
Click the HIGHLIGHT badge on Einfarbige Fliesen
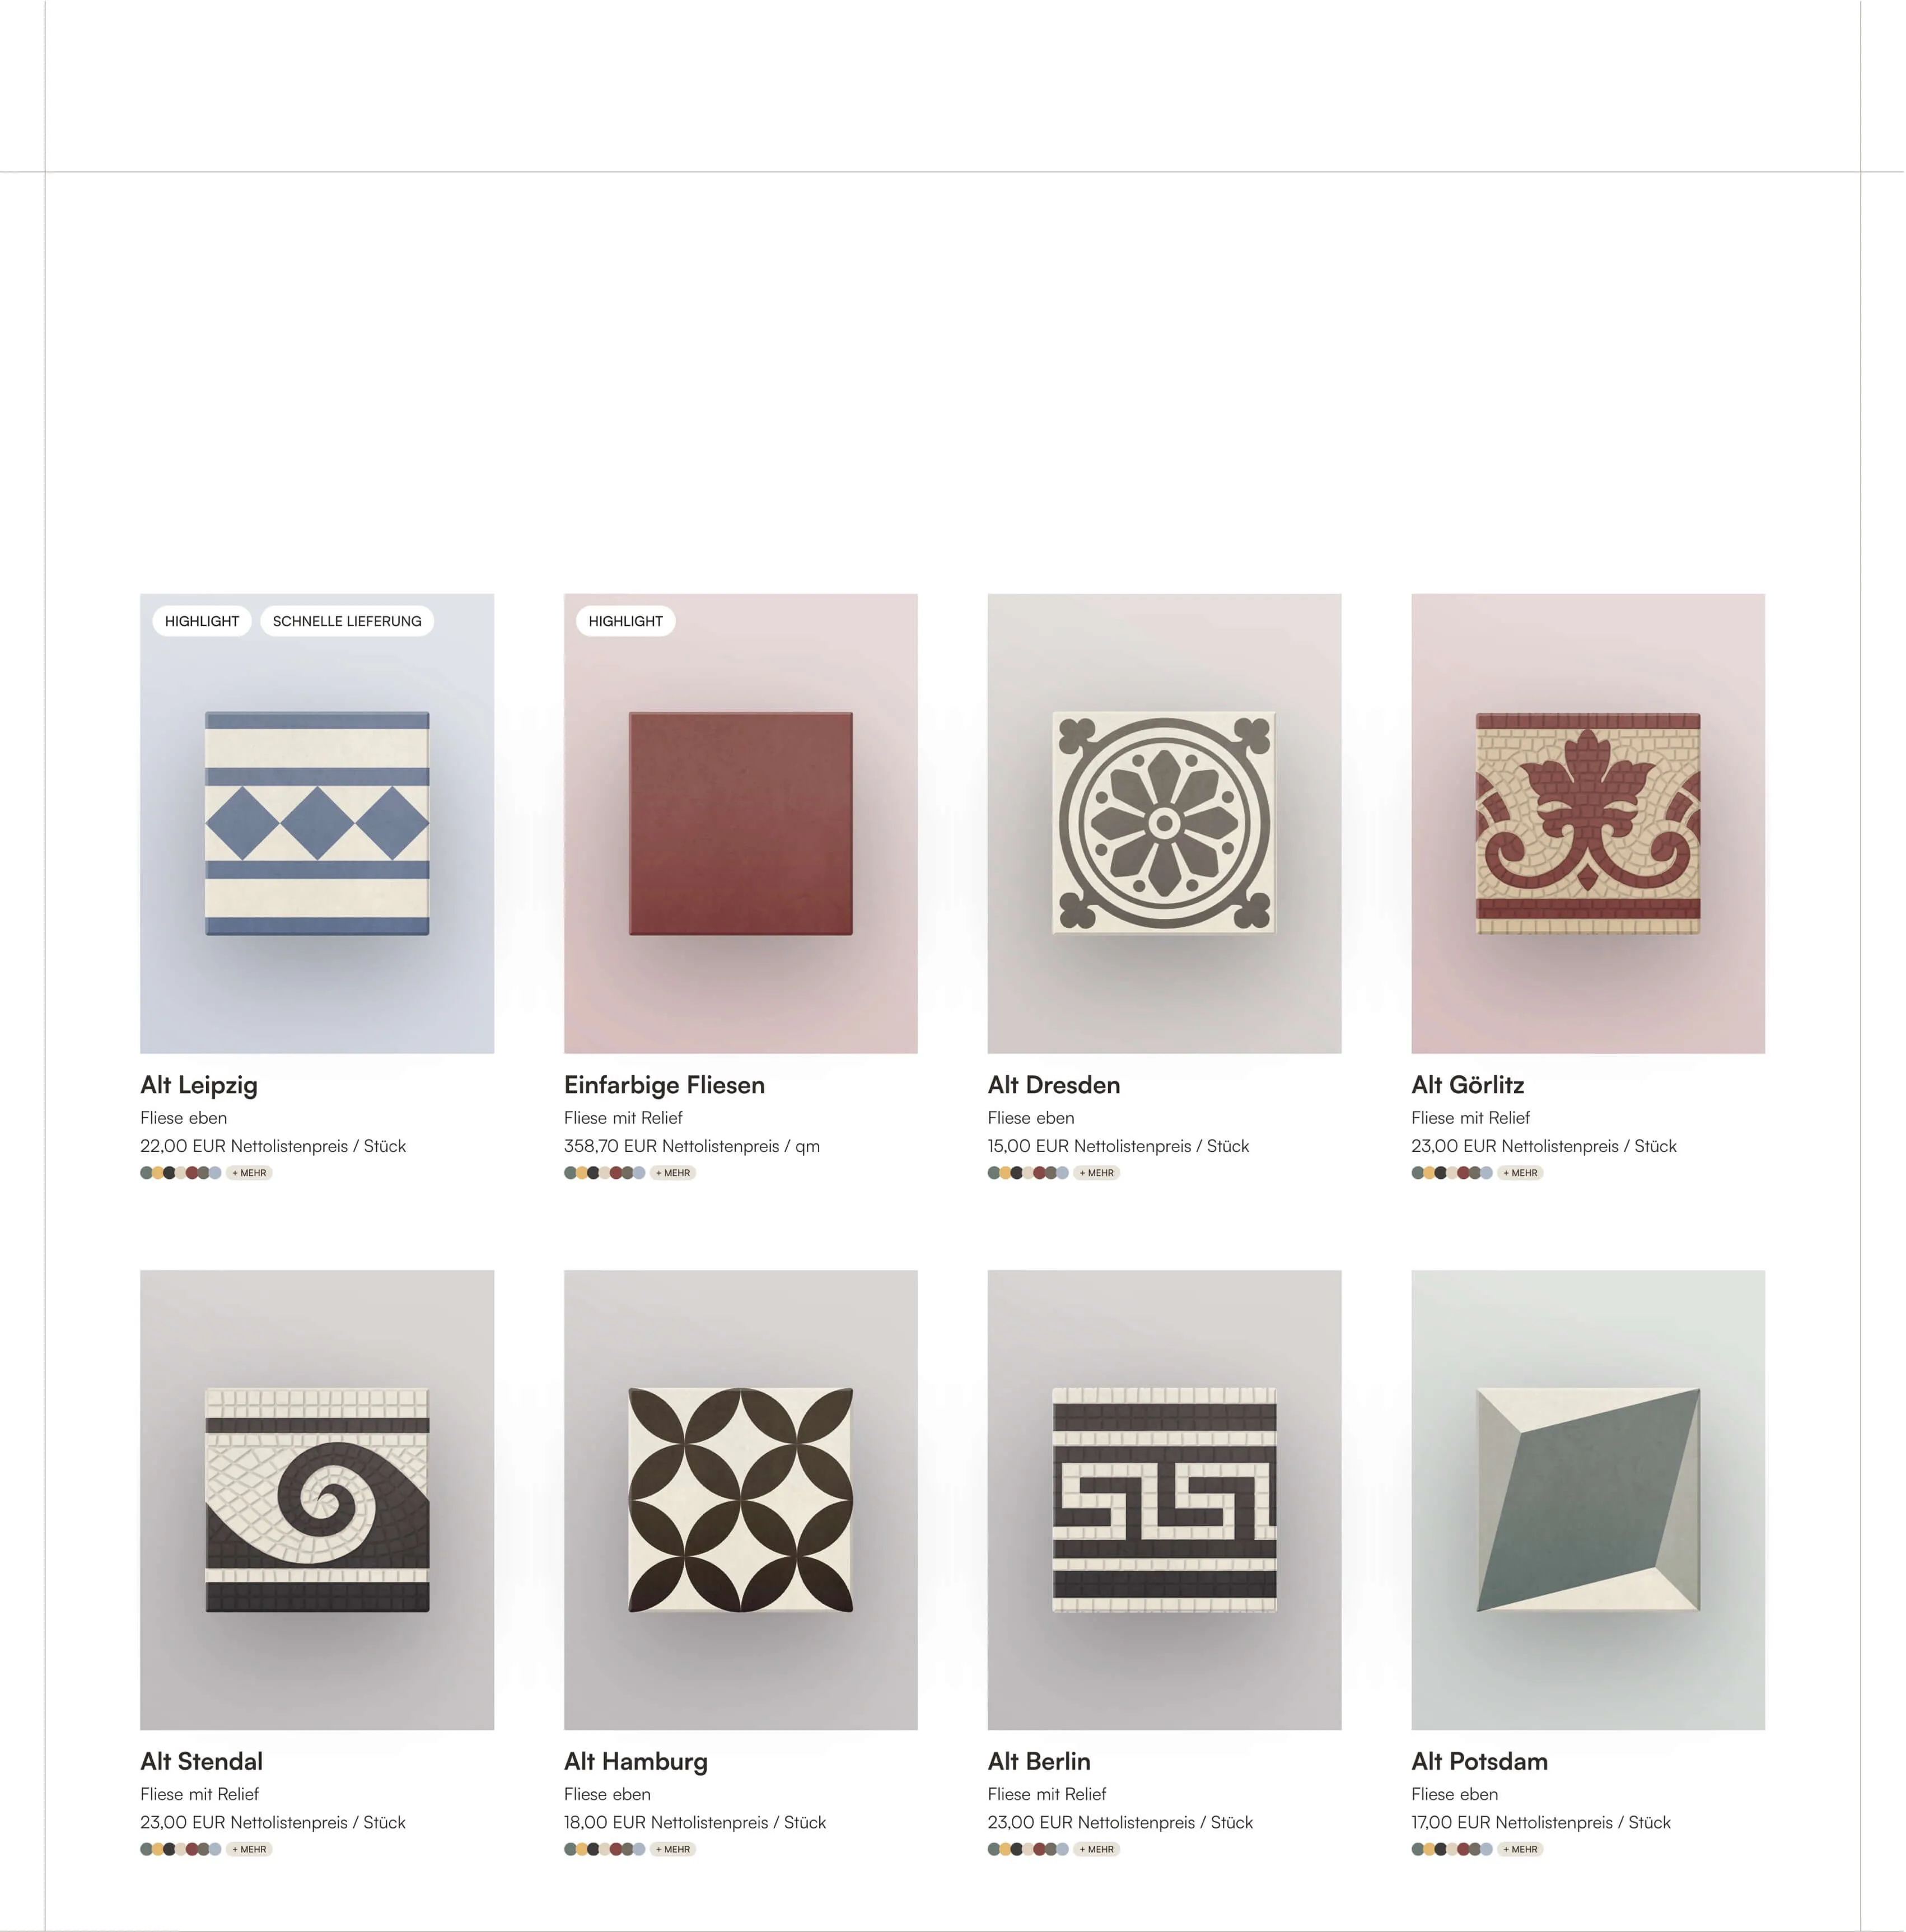625,621
